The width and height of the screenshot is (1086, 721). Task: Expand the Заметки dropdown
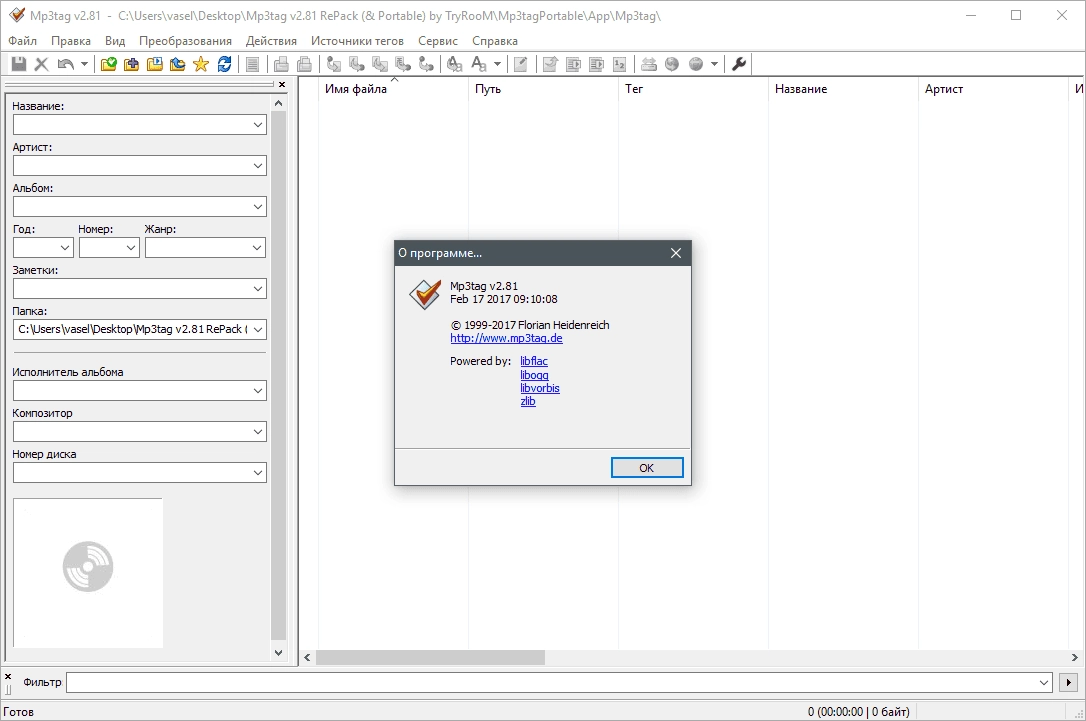pos(258,288)
